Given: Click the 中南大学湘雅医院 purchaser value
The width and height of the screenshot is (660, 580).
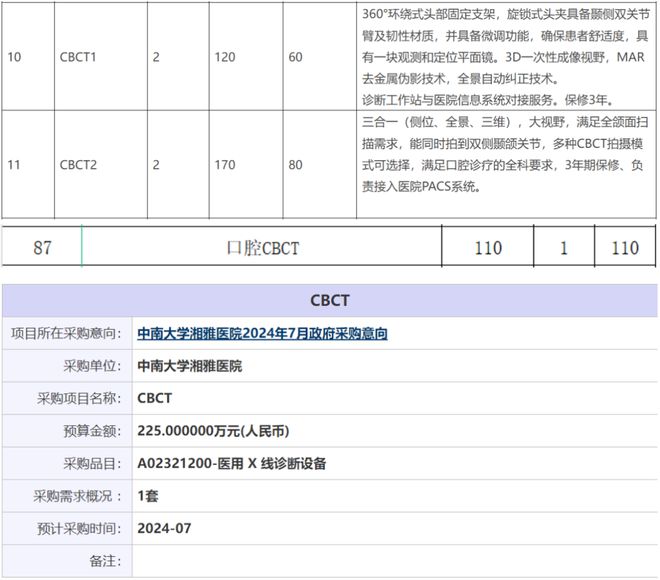Looking at the screenshot, I should point(190,366).
